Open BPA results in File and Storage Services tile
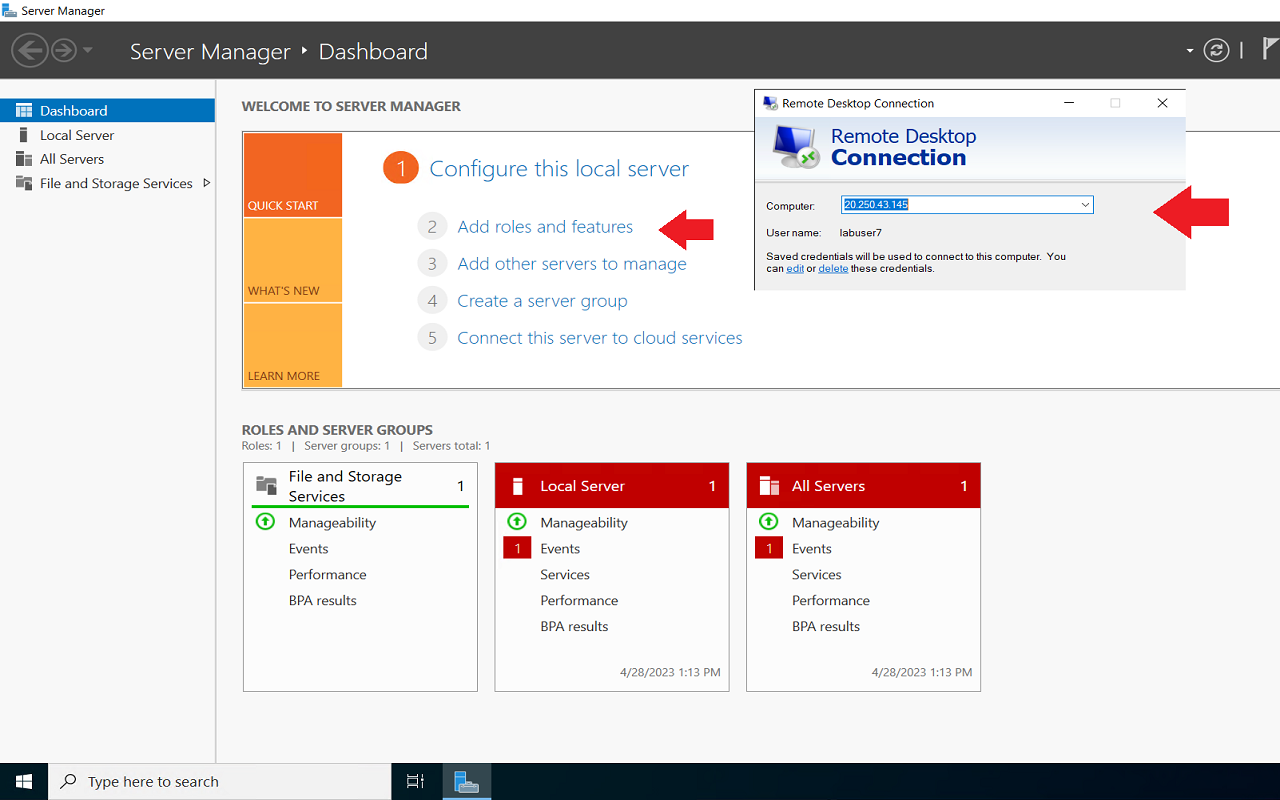This screenshot has width=1280, height=800. pos(322,600)
